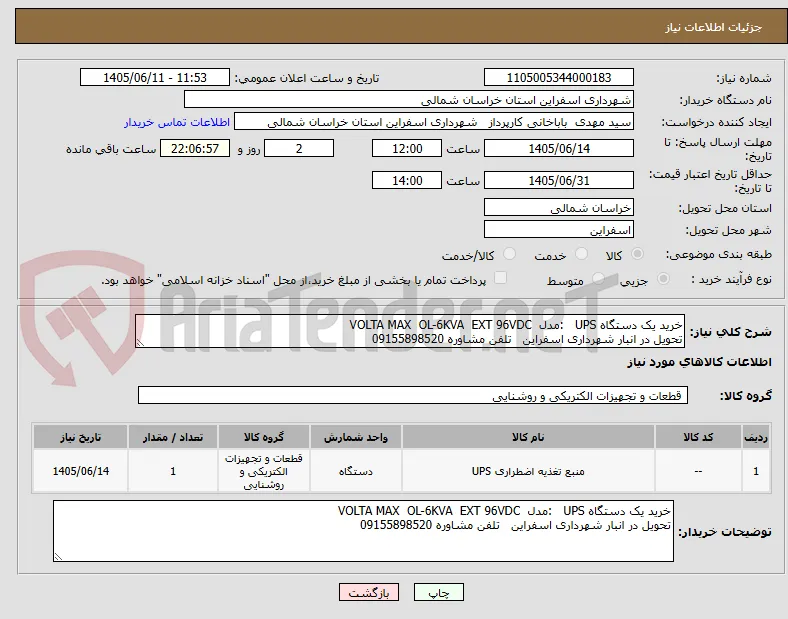Click the general description text area
The image size is (788, 619).
pyautogui.click(x=410, y=332)
